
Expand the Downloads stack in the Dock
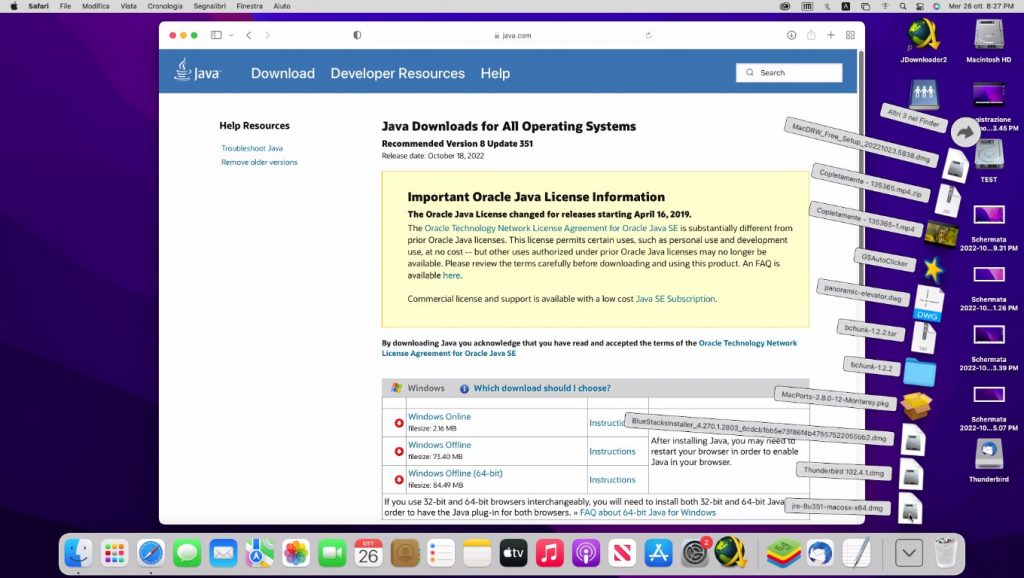click(x=908, y=552)
